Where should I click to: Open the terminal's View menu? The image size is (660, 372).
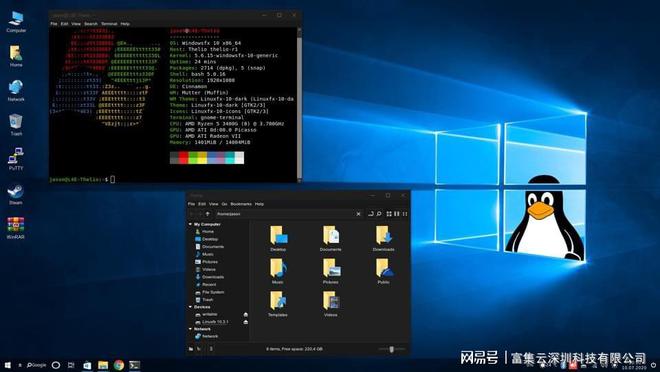(76, 24)
